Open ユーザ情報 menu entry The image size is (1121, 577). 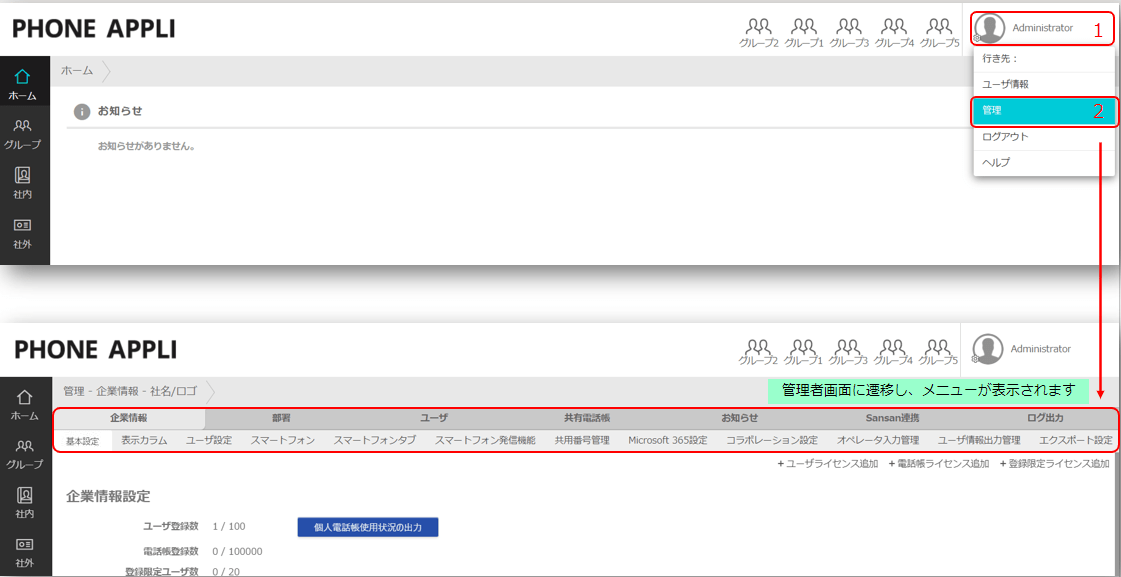click(x=1044, y=84)
